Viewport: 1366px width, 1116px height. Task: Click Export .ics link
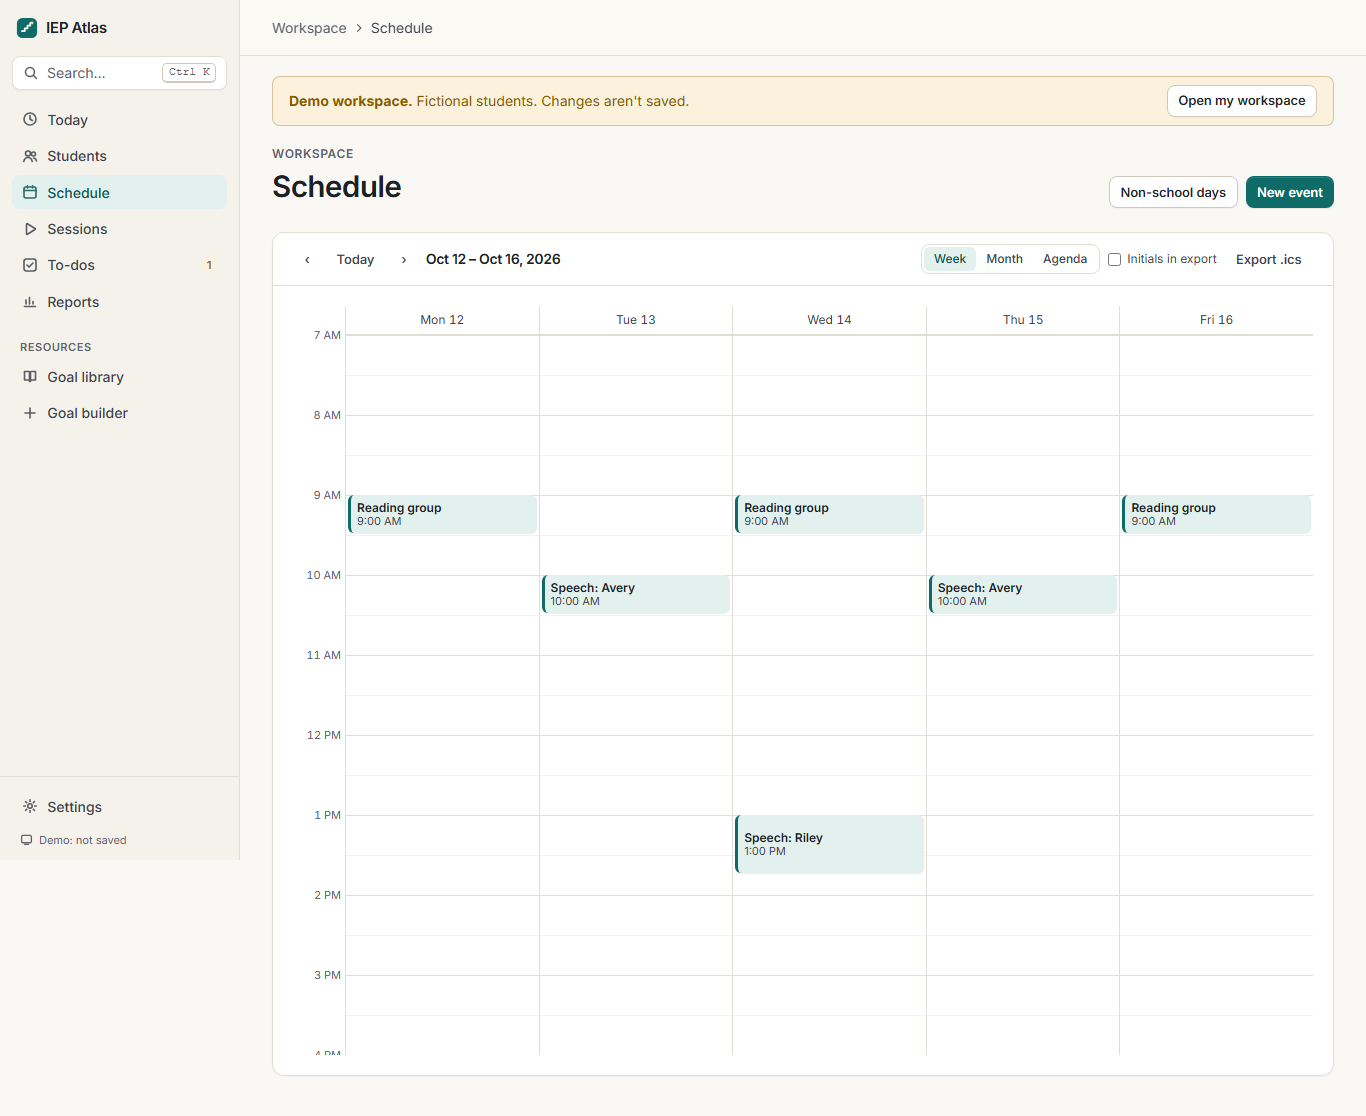point(1269,260)
